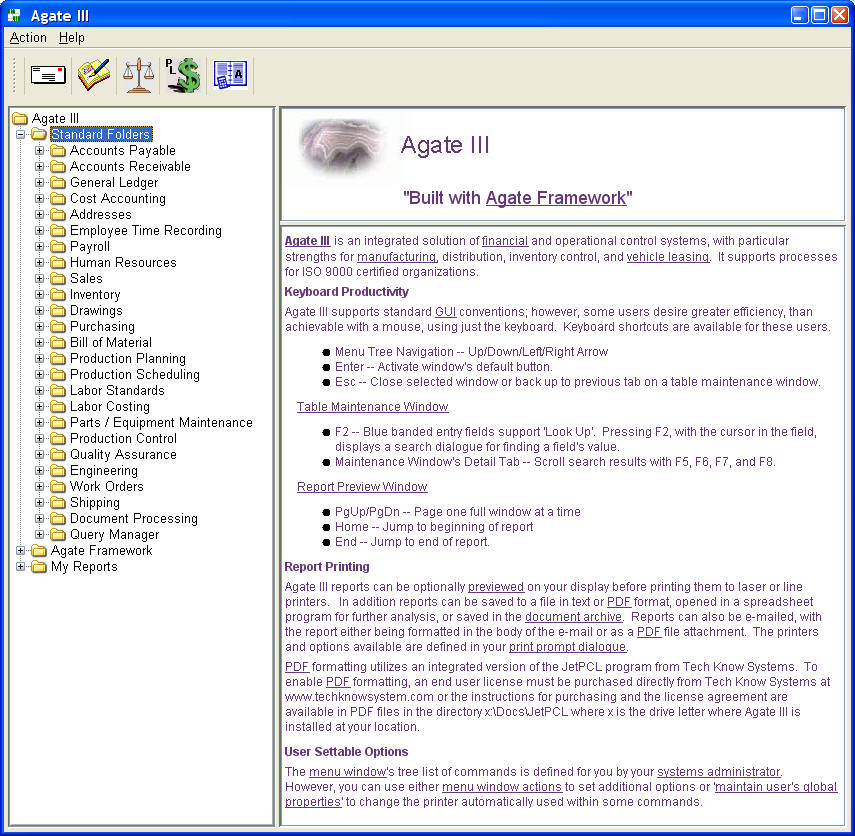Click the Query Manager folder icon
The height and width of the screenshot is (836, 855).
tap(58, 534)
